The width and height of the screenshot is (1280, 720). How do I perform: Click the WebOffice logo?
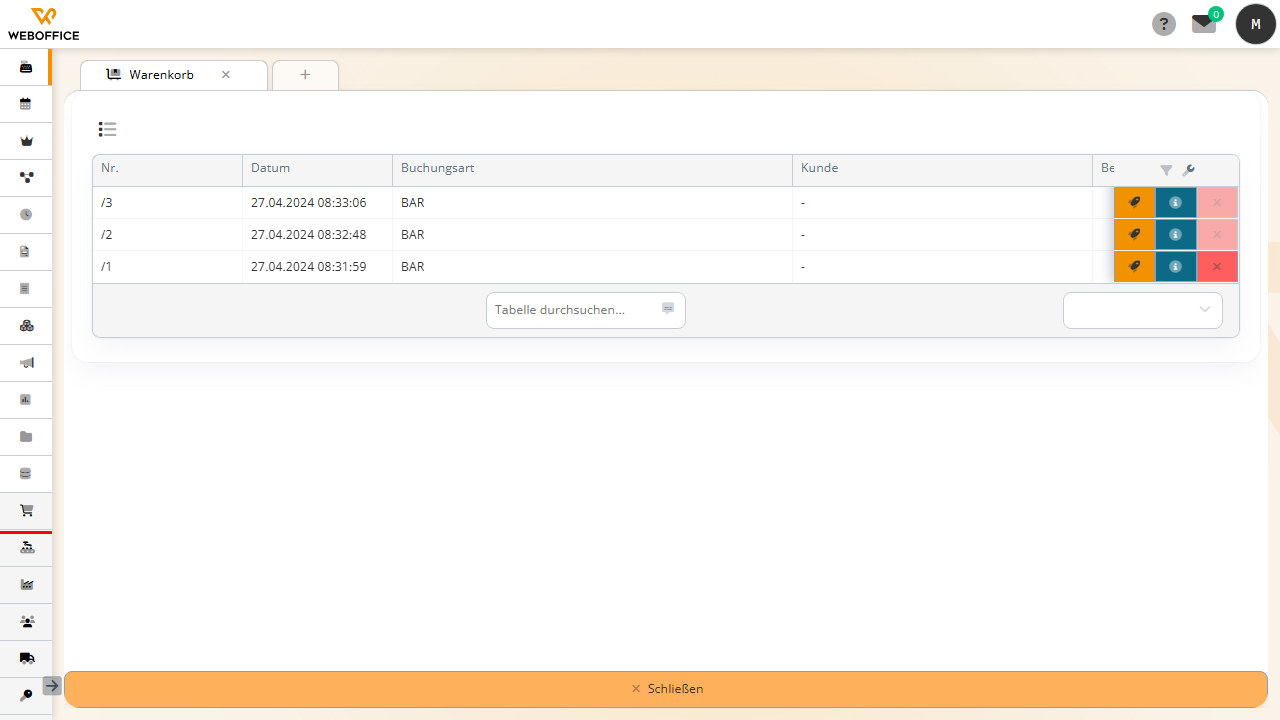click(43, 23)
